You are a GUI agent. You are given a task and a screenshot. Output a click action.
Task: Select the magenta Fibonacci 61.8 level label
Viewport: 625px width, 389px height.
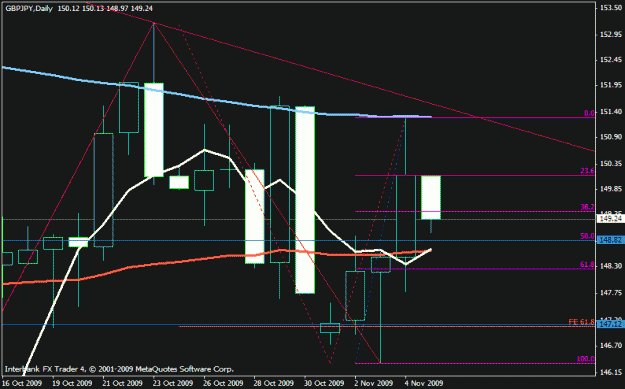coord(587,264)
